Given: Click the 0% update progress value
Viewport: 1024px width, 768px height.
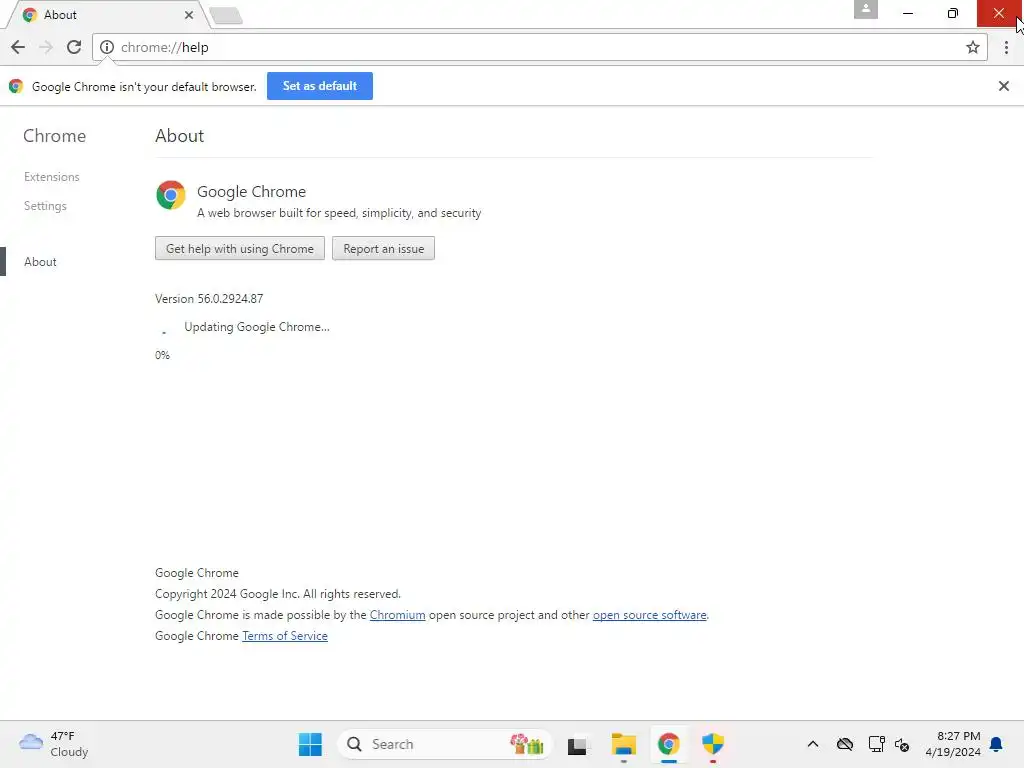Looking at the screenshot, I should point(162,355).
